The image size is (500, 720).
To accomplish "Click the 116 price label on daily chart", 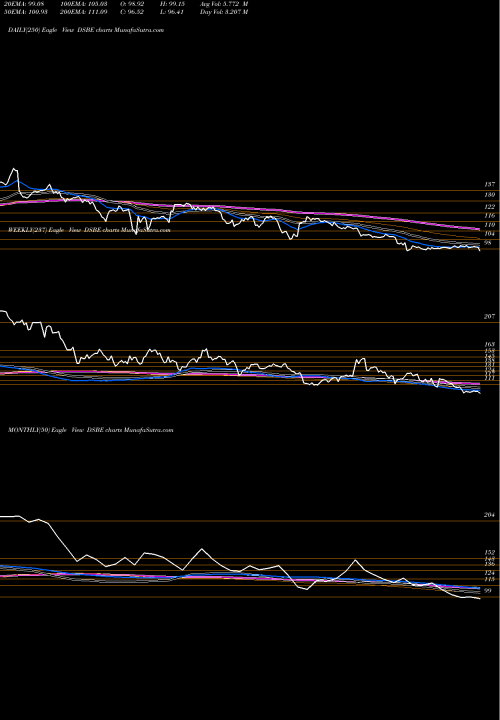I will click(489, 215).
